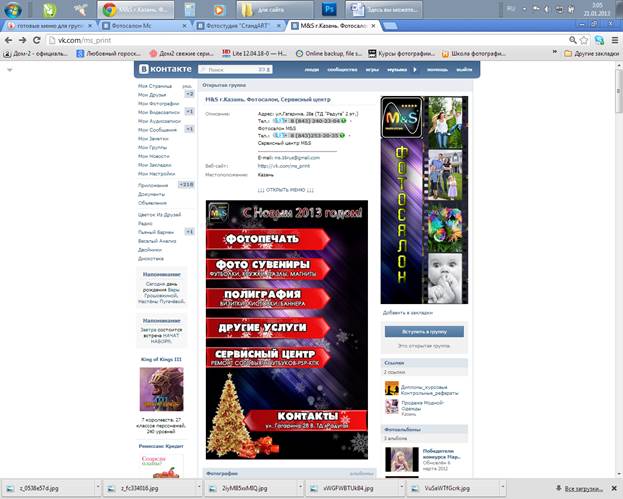Image resolution: width=623 pixels, height=499 pixels.
Task: Open «музыка» in VK header
Action: pyautogui.click(x=397, y=70)
